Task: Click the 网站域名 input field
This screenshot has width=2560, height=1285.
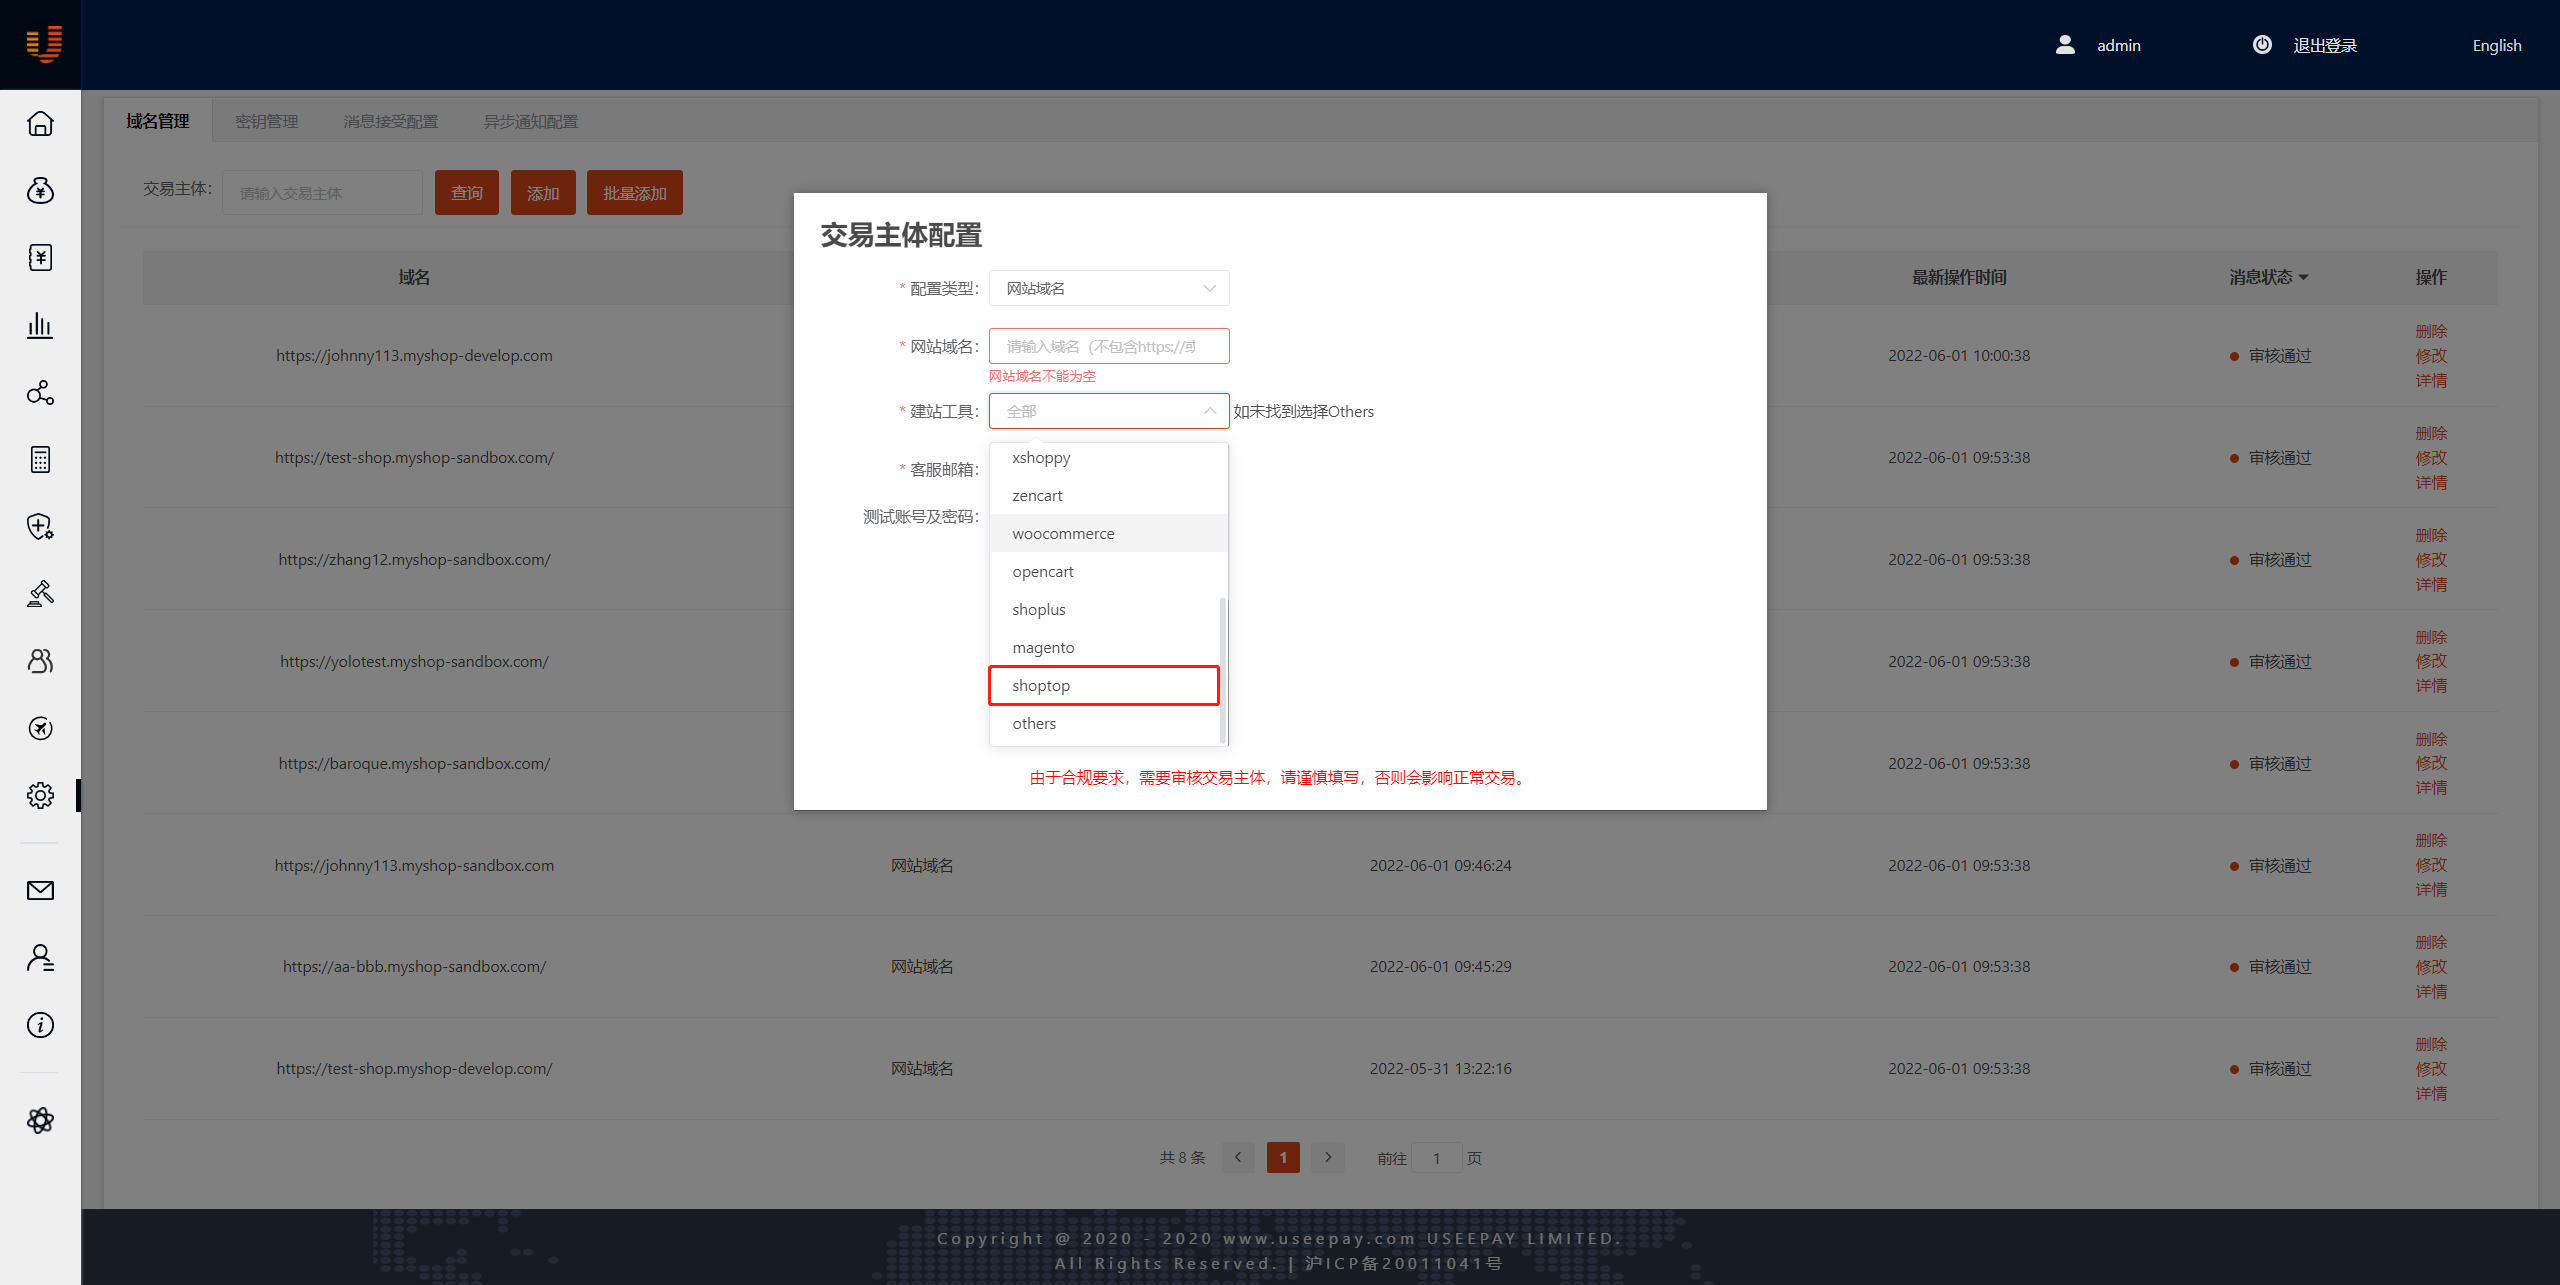Action: [1108, 346]
